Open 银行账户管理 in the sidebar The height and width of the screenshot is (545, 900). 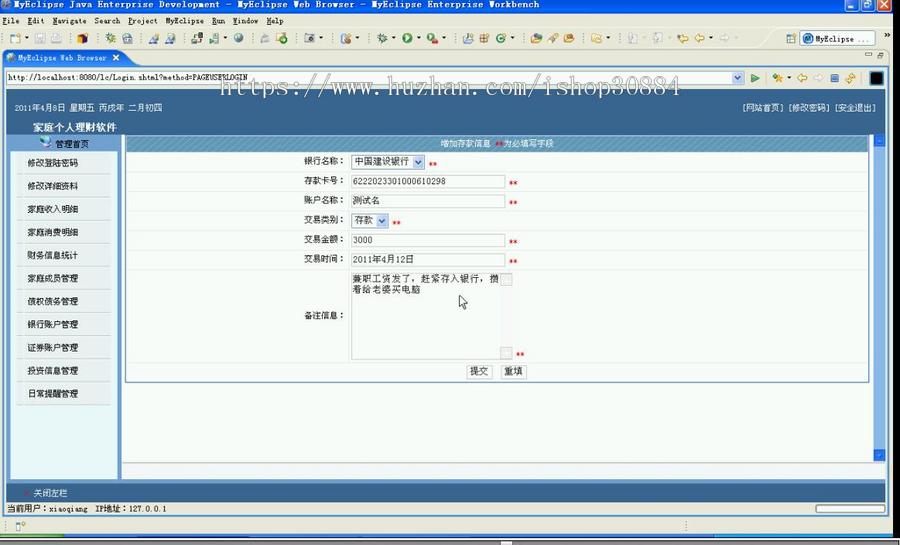[53, 324]
